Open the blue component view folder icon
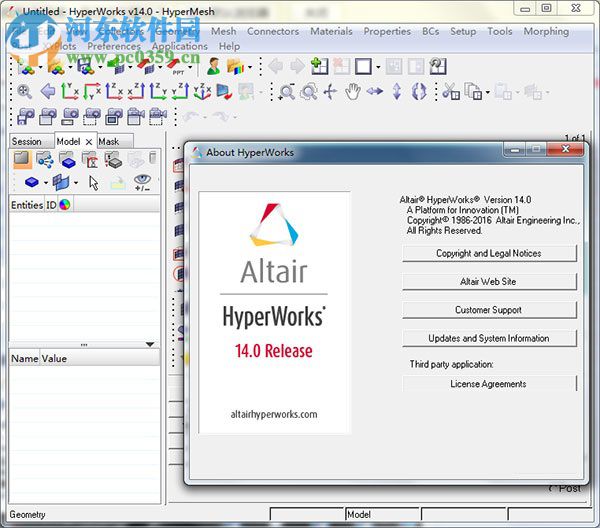Image resolution: width=600 pixels, height=528 pixels. pos(68,160)
